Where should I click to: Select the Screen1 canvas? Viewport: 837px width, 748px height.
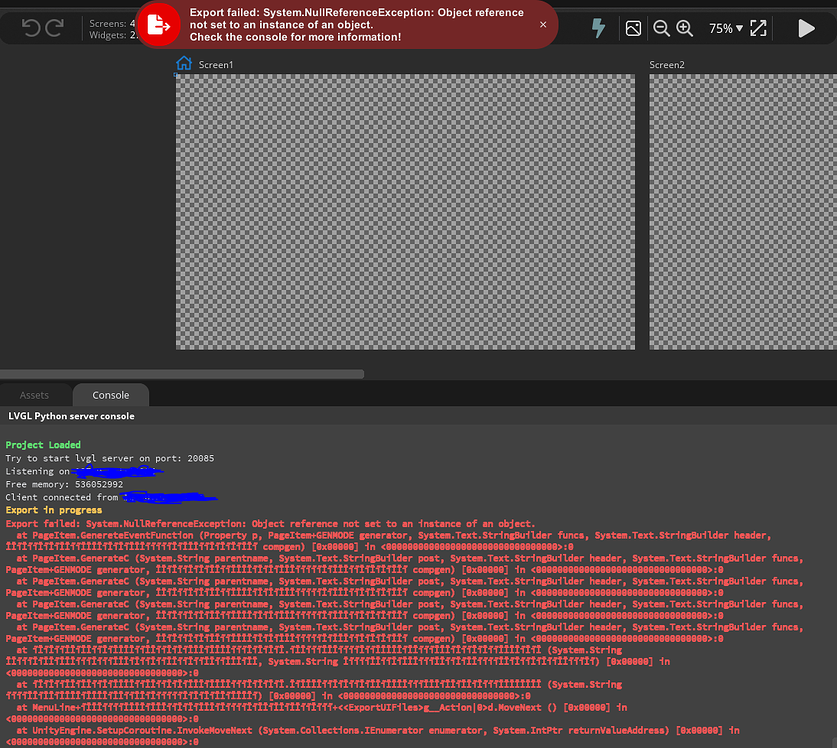pos(405,215)
